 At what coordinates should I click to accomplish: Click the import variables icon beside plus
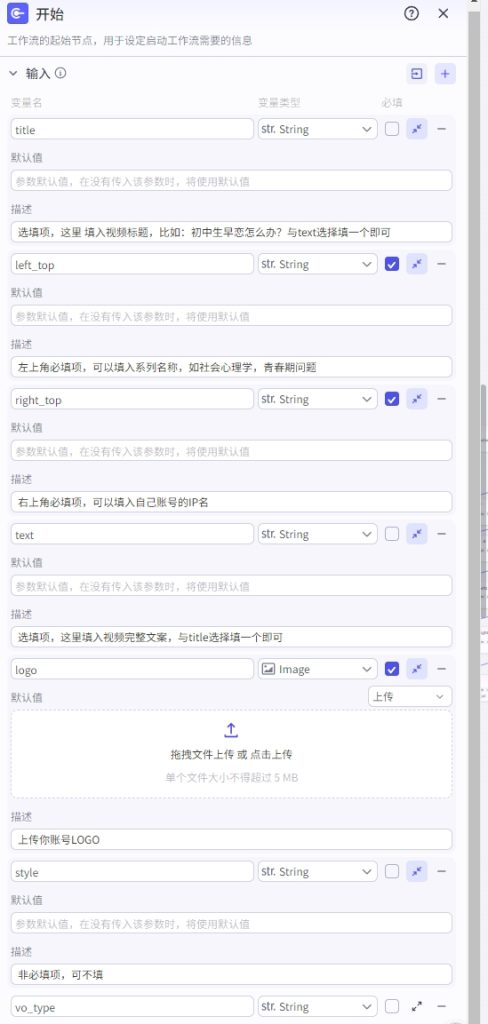coord(417,74)
